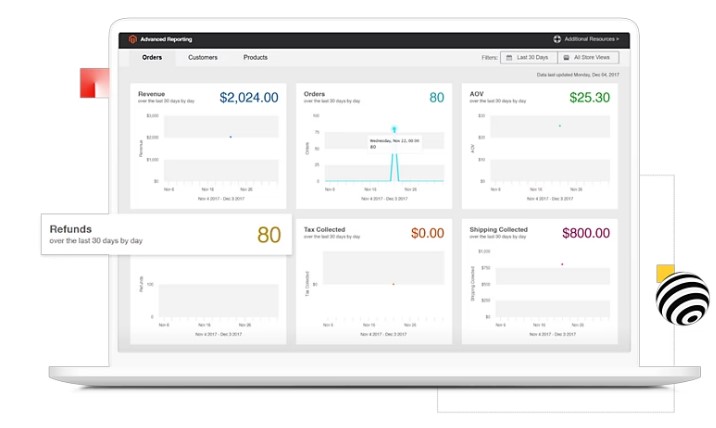The image size is (716, 428).
Task: Expand Additional Resources menu
Action: coord(590,39)
